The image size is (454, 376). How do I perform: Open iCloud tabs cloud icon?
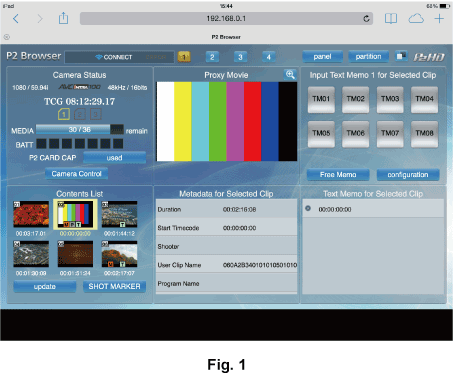pos(416,19)
